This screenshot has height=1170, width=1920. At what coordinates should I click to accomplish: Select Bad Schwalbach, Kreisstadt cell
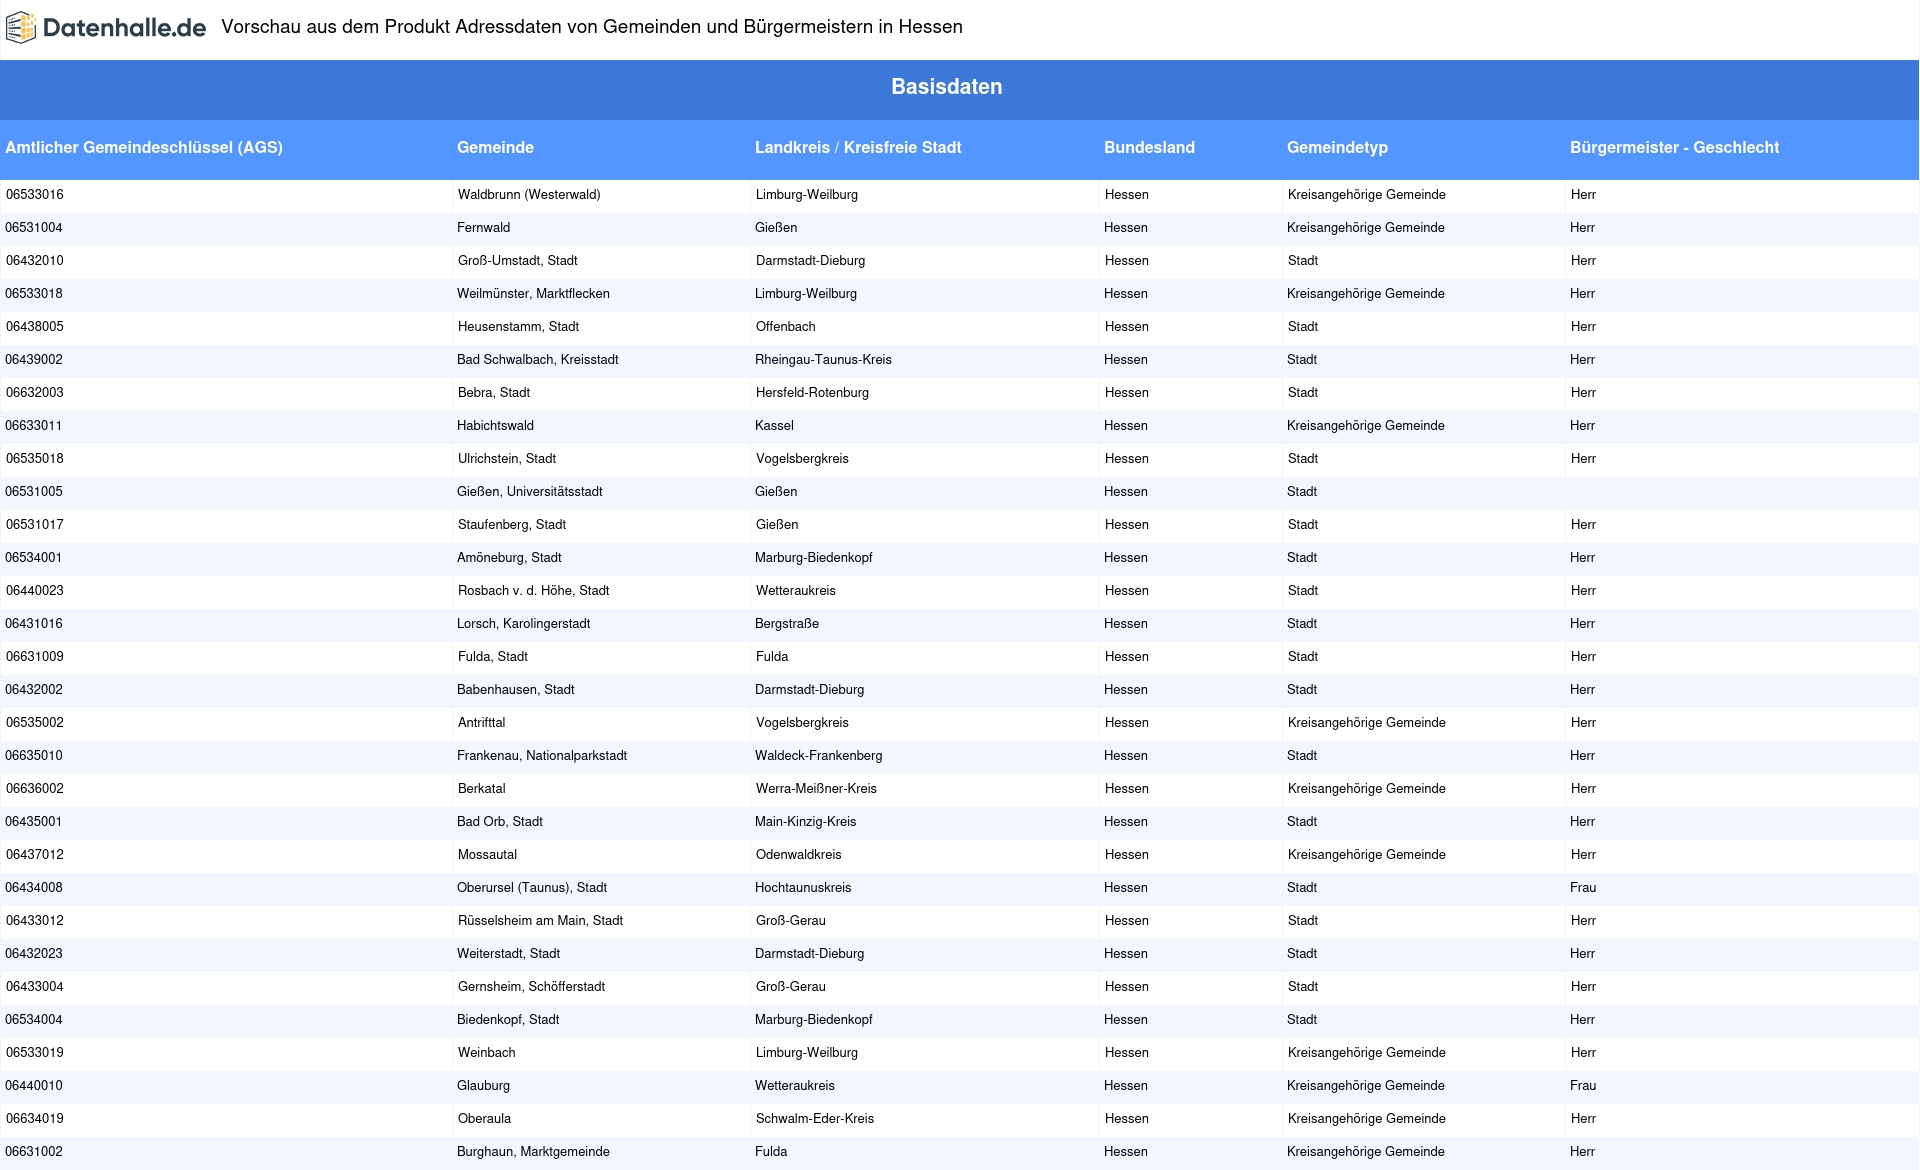point(537,360)
